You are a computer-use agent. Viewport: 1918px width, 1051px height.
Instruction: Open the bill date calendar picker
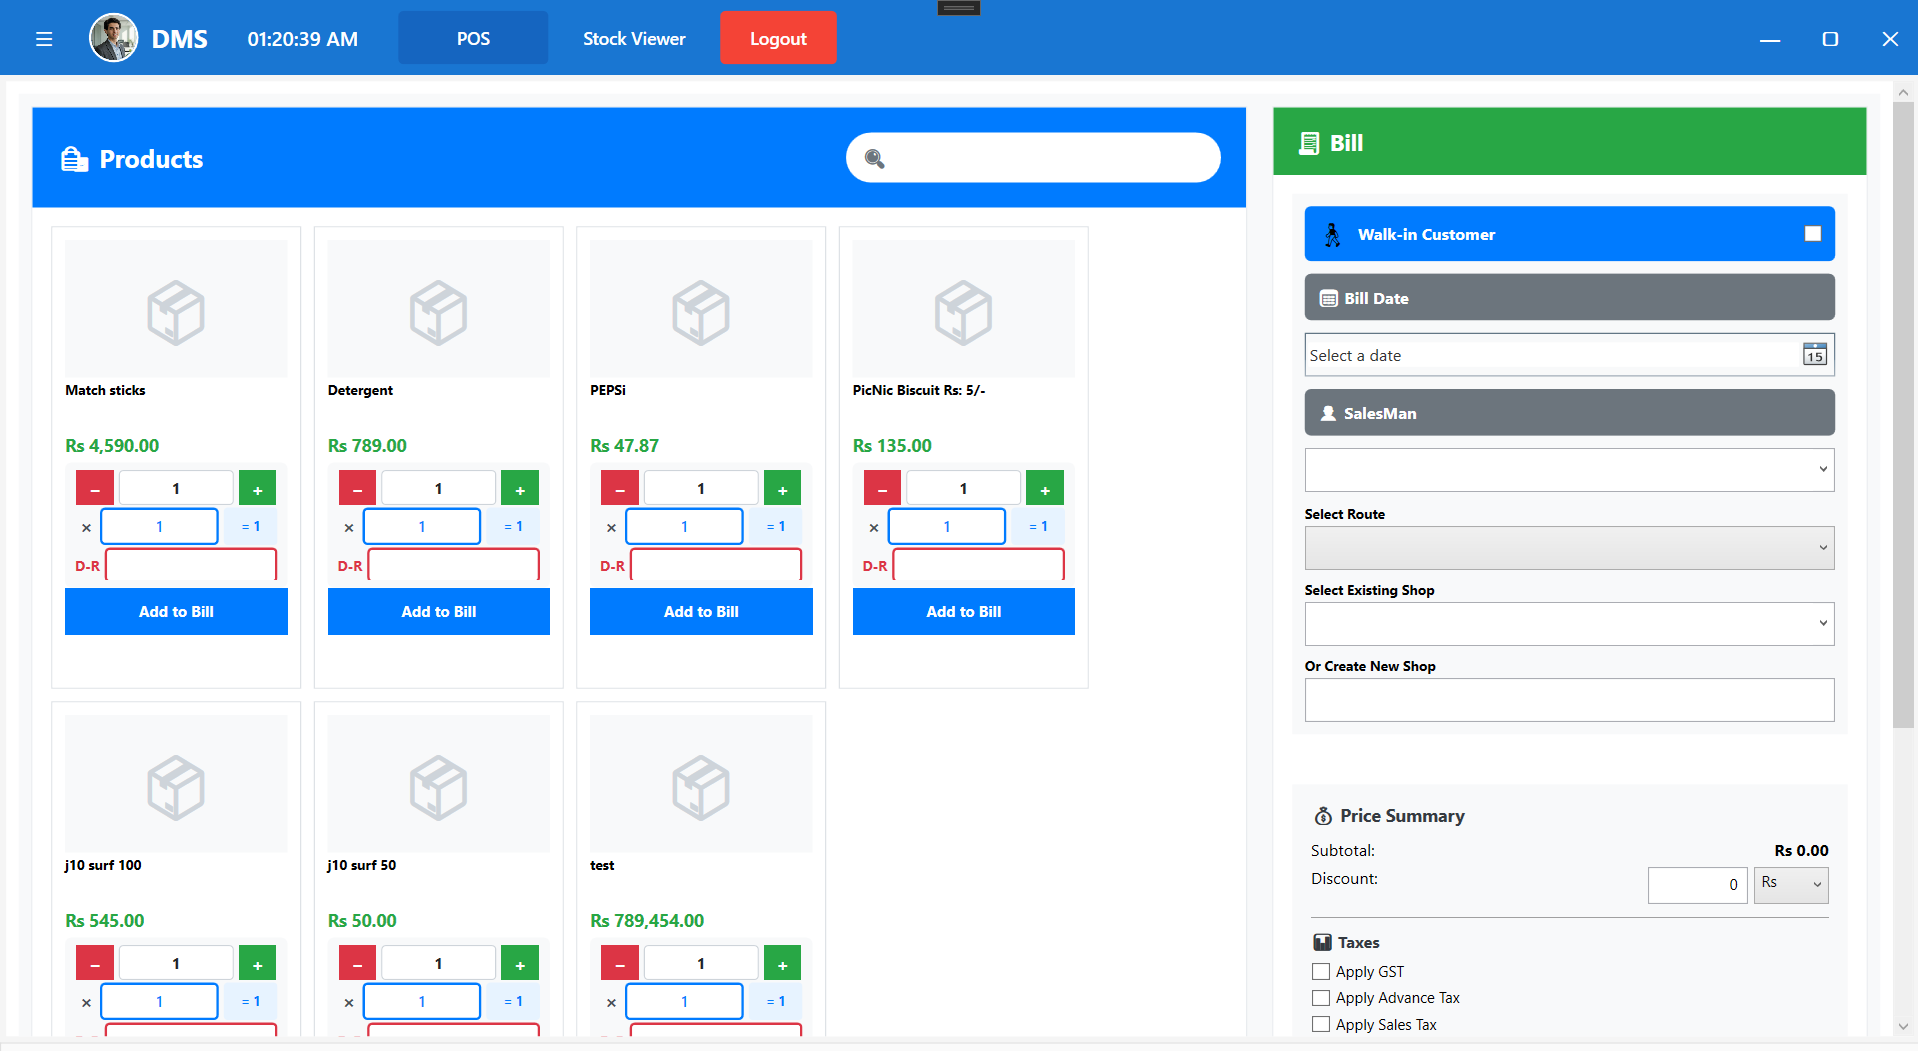pyautogui.click(x=1814, y=354)
